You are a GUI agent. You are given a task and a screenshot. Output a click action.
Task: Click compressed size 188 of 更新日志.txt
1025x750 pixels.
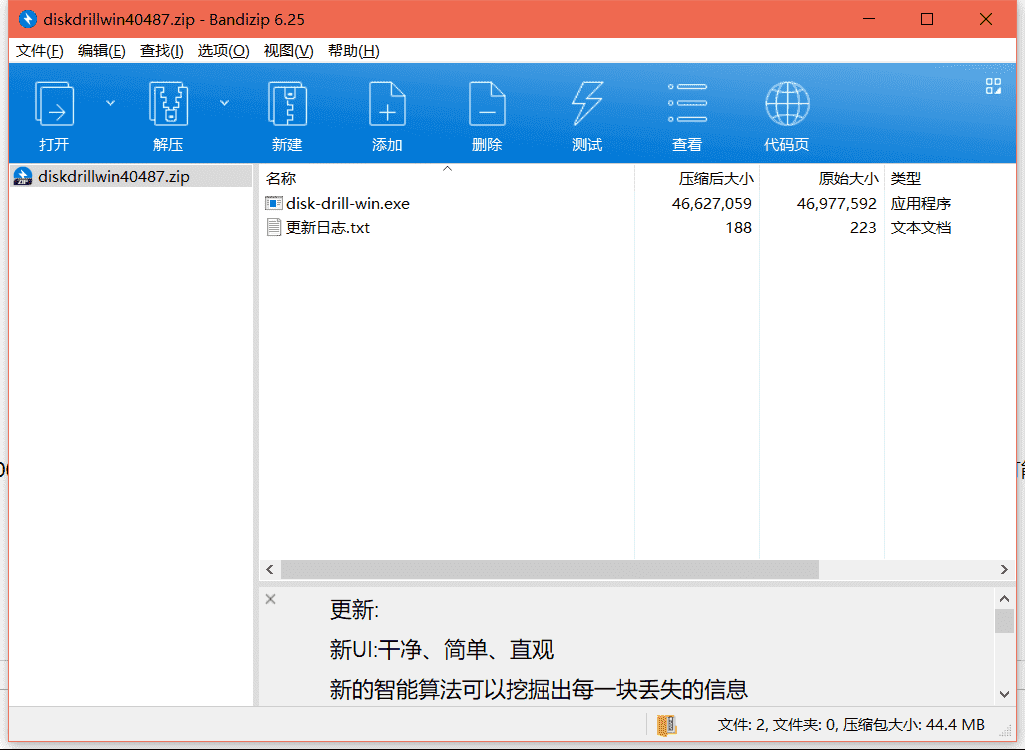738,228
